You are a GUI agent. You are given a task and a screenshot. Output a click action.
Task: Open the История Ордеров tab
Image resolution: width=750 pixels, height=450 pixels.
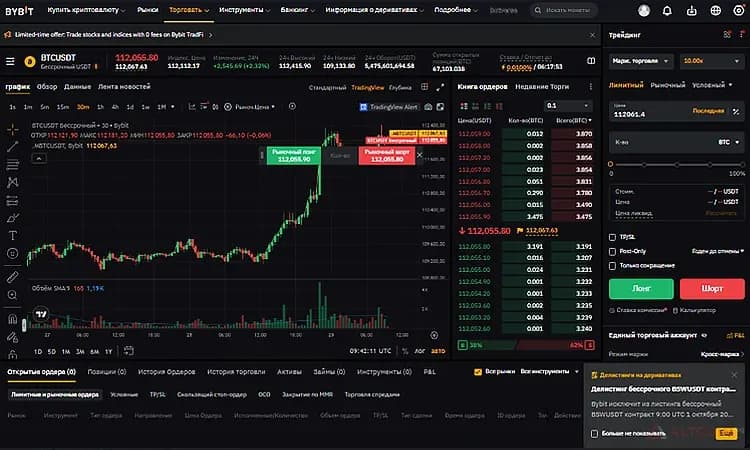point(166,372)
